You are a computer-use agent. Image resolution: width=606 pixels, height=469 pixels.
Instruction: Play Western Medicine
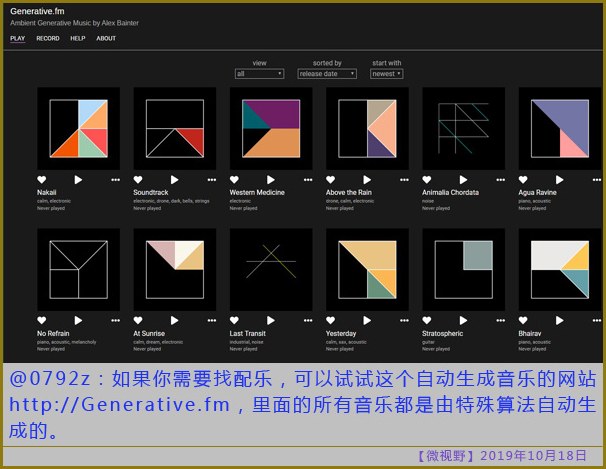pos(271,180)
